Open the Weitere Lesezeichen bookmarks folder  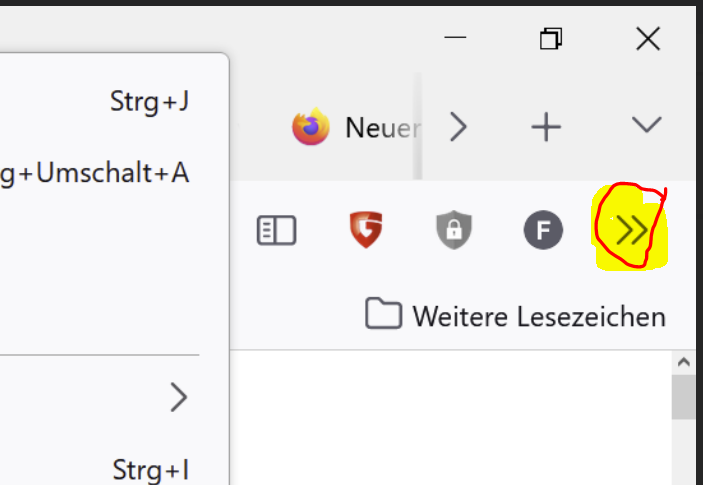(516, 317)
